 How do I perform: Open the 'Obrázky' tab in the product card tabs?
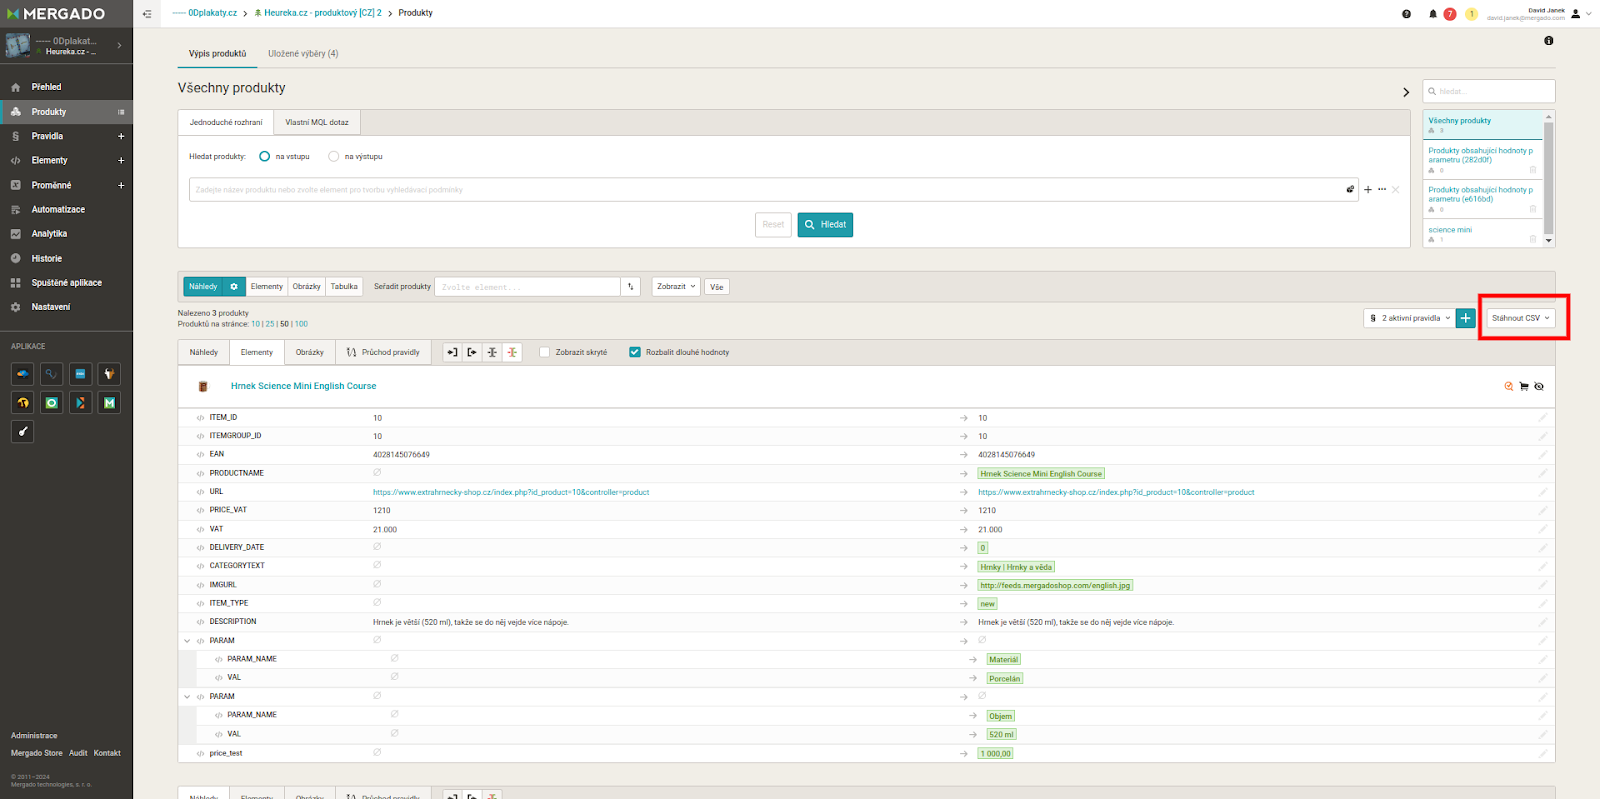pyautogui.click(x=310, y=352)
